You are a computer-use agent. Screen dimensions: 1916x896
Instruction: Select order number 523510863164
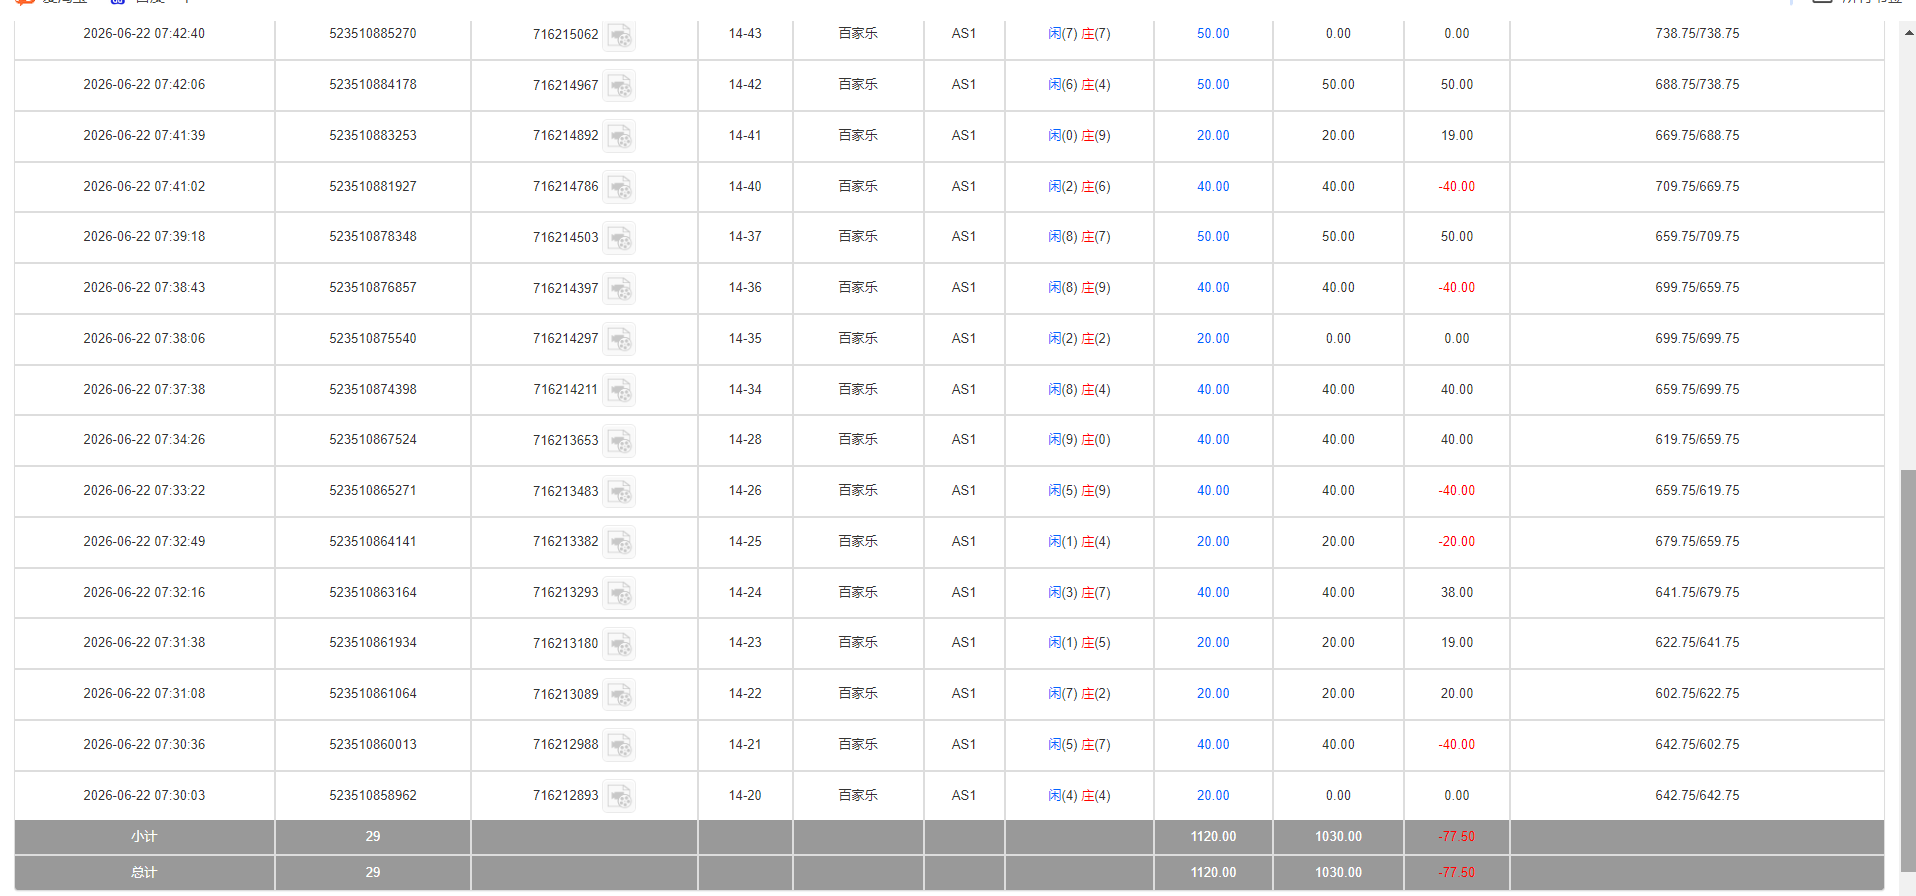tap(373, 593)
